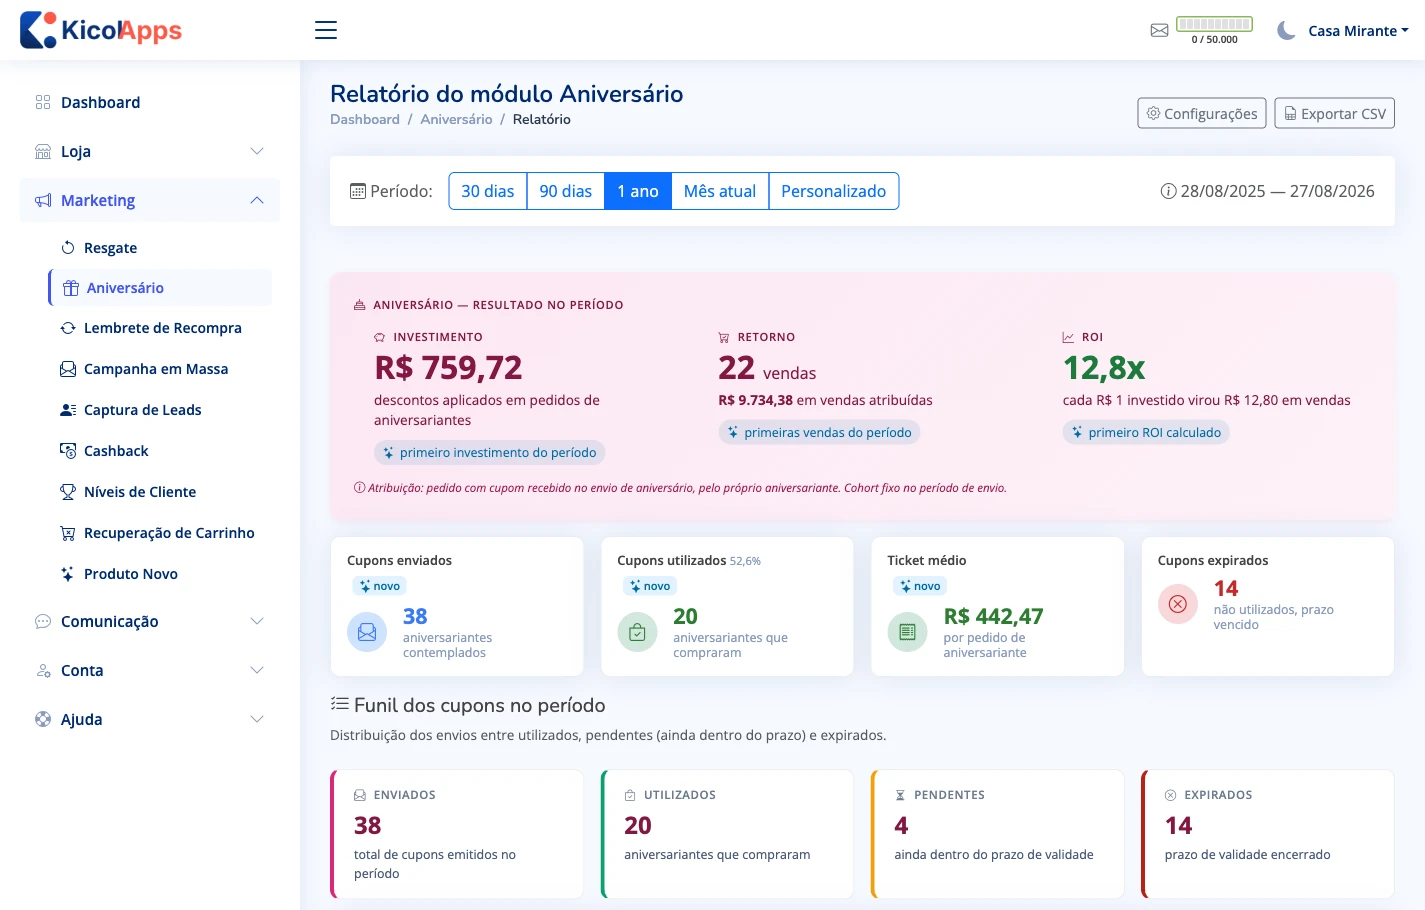The height and width of the screenshot is (910, 1425).
Task: Open the Casa Mirante account dropdown
Action: (x=1358, y=31)
